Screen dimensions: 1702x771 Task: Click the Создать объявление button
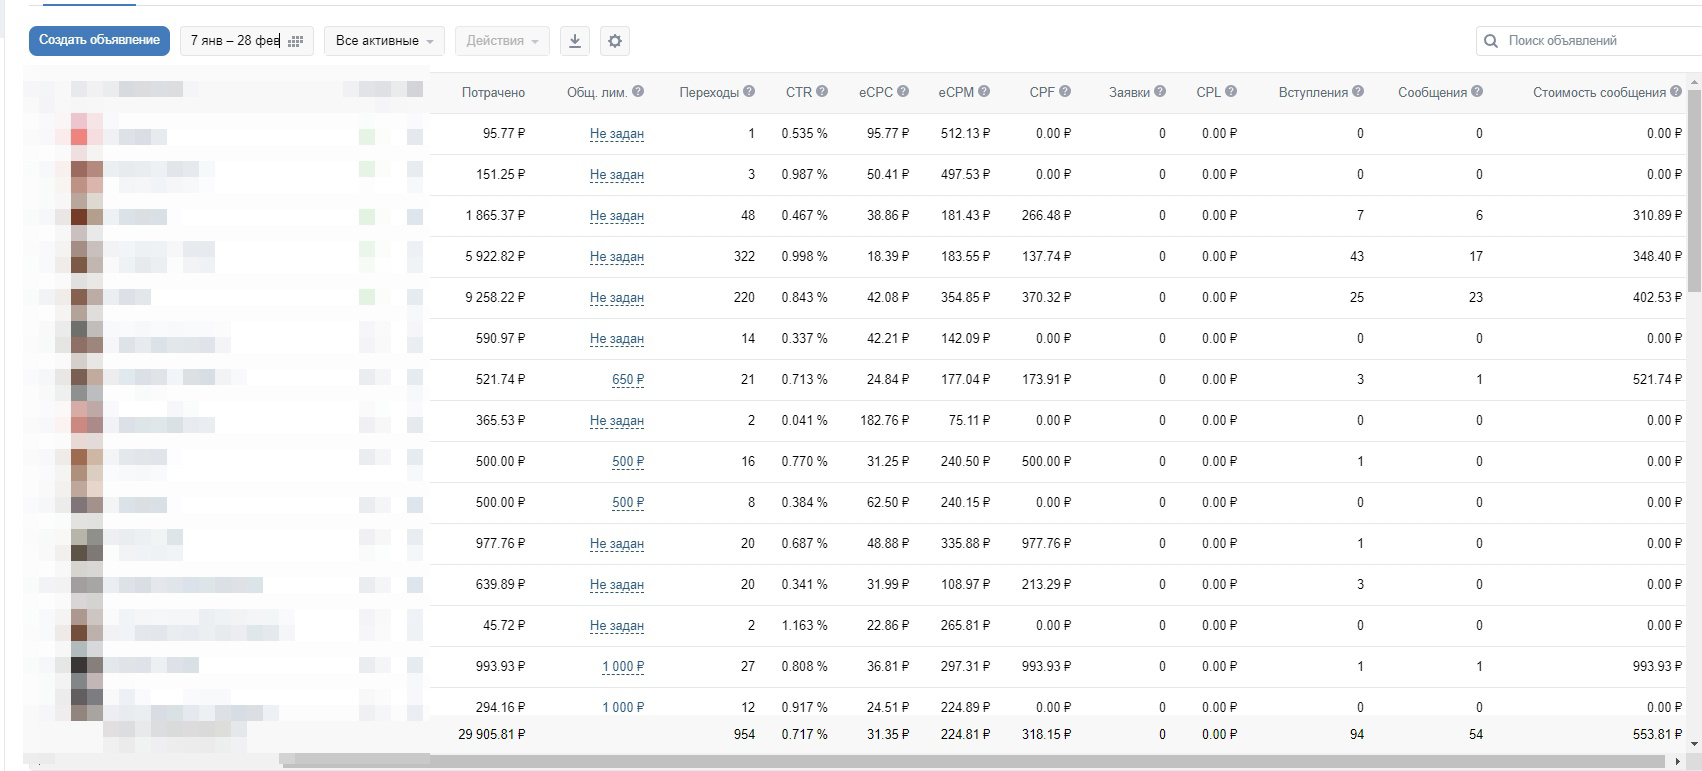99,40
